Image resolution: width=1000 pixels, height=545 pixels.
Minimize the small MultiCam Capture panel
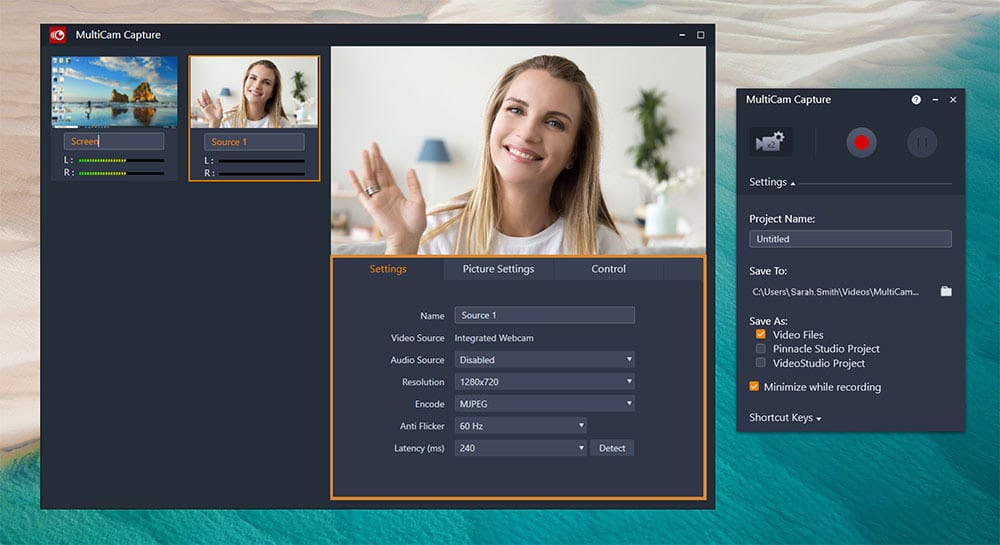(935, 99)
